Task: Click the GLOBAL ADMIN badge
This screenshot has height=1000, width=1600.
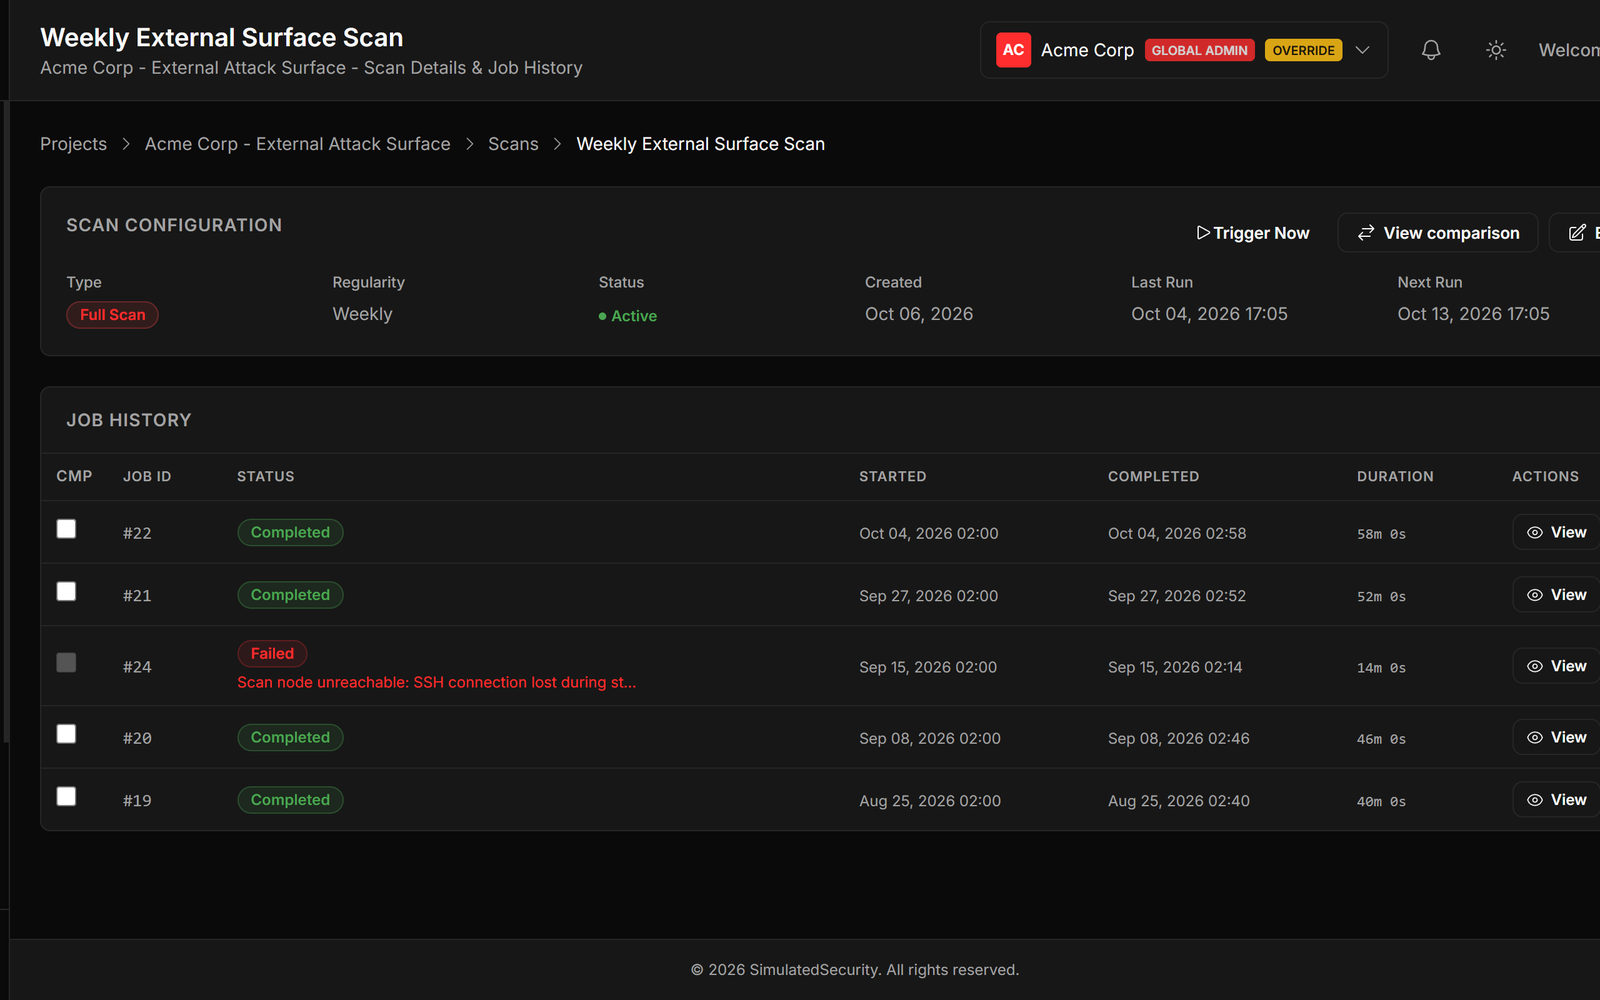Action: [1199, 50]
